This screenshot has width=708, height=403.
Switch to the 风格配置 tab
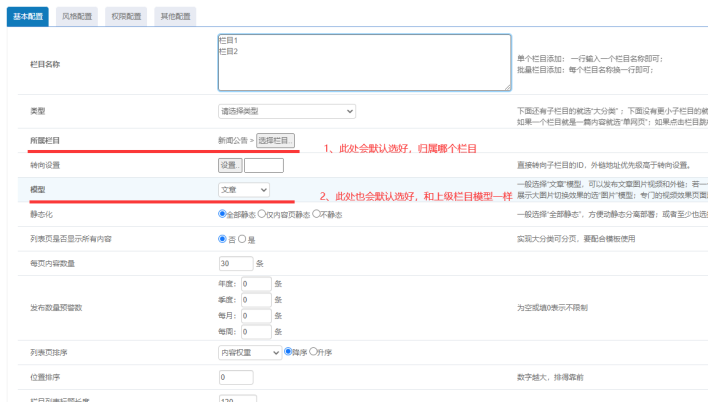(81, 16)
